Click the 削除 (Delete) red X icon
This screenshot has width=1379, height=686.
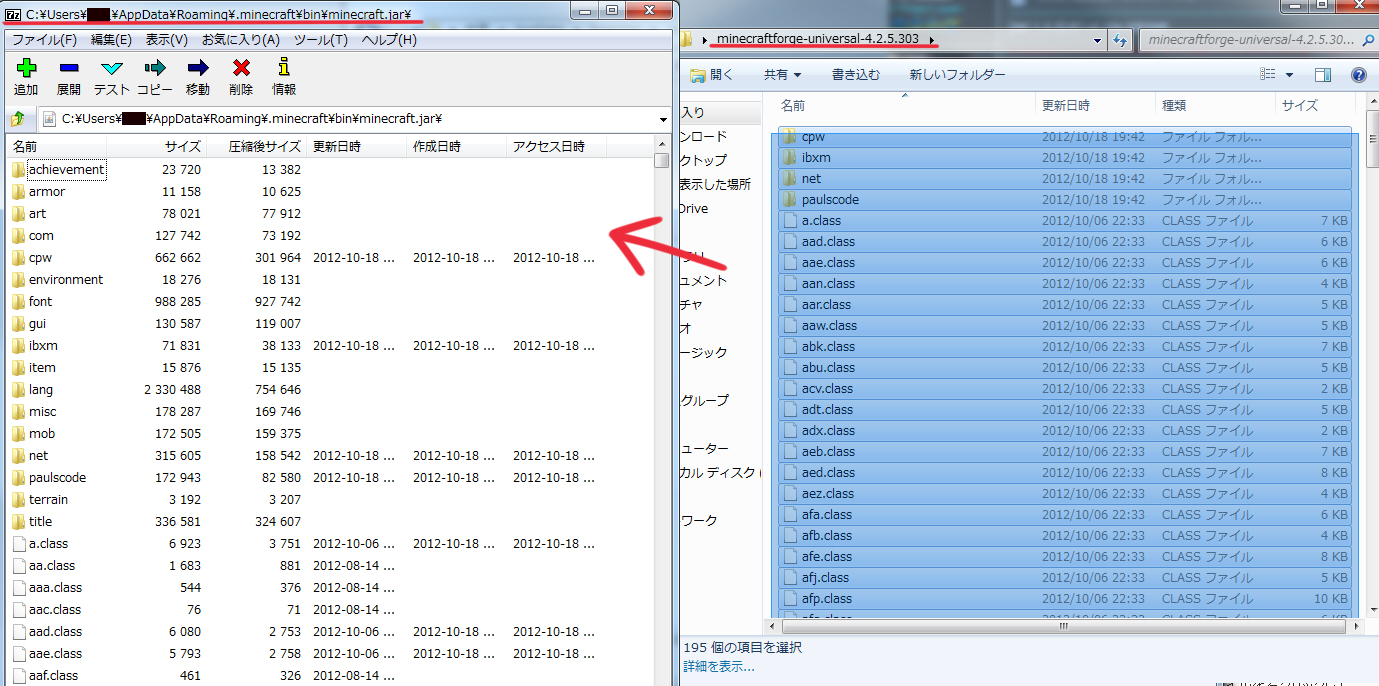click(x=241, y=68)
